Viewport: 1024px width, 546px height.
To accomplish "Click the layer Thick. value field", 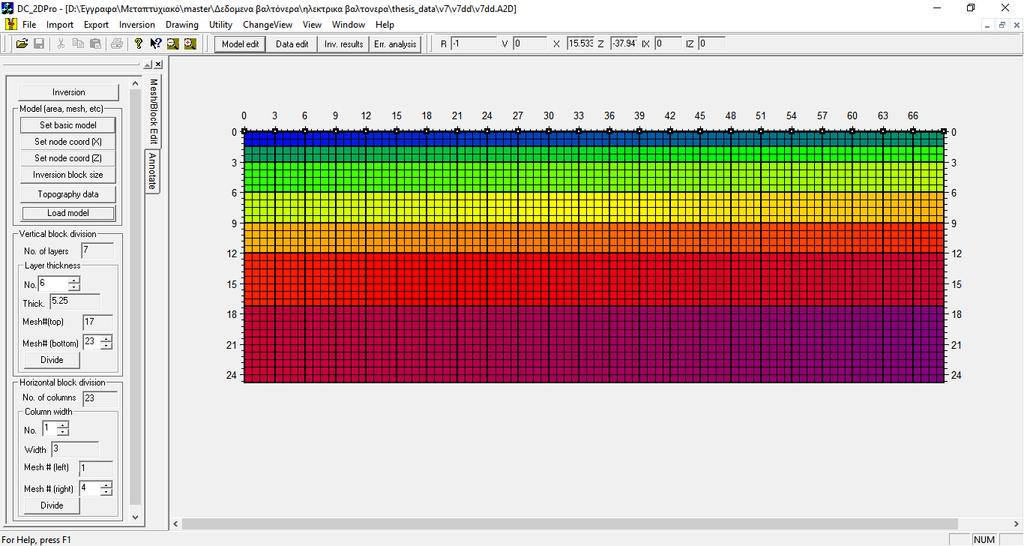I will tap(74, 302).
